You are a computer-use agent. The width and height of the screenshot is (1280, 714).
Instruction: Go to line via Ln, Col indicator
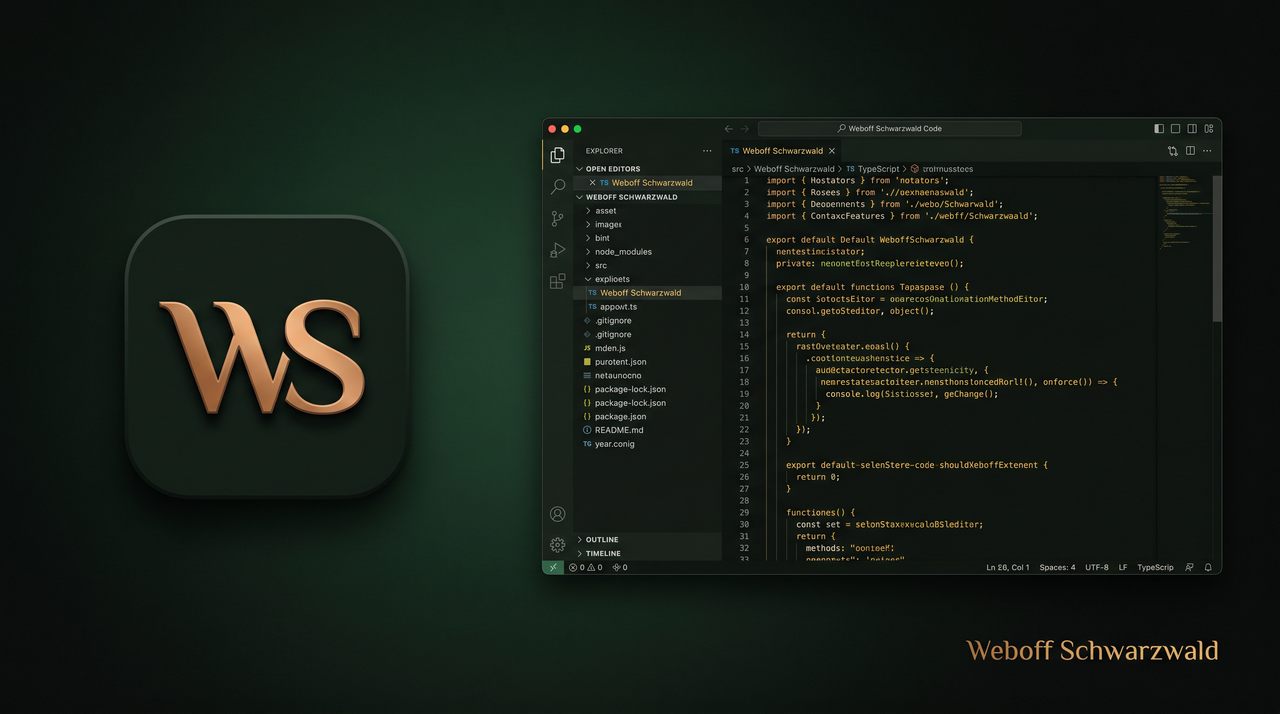1007,567
